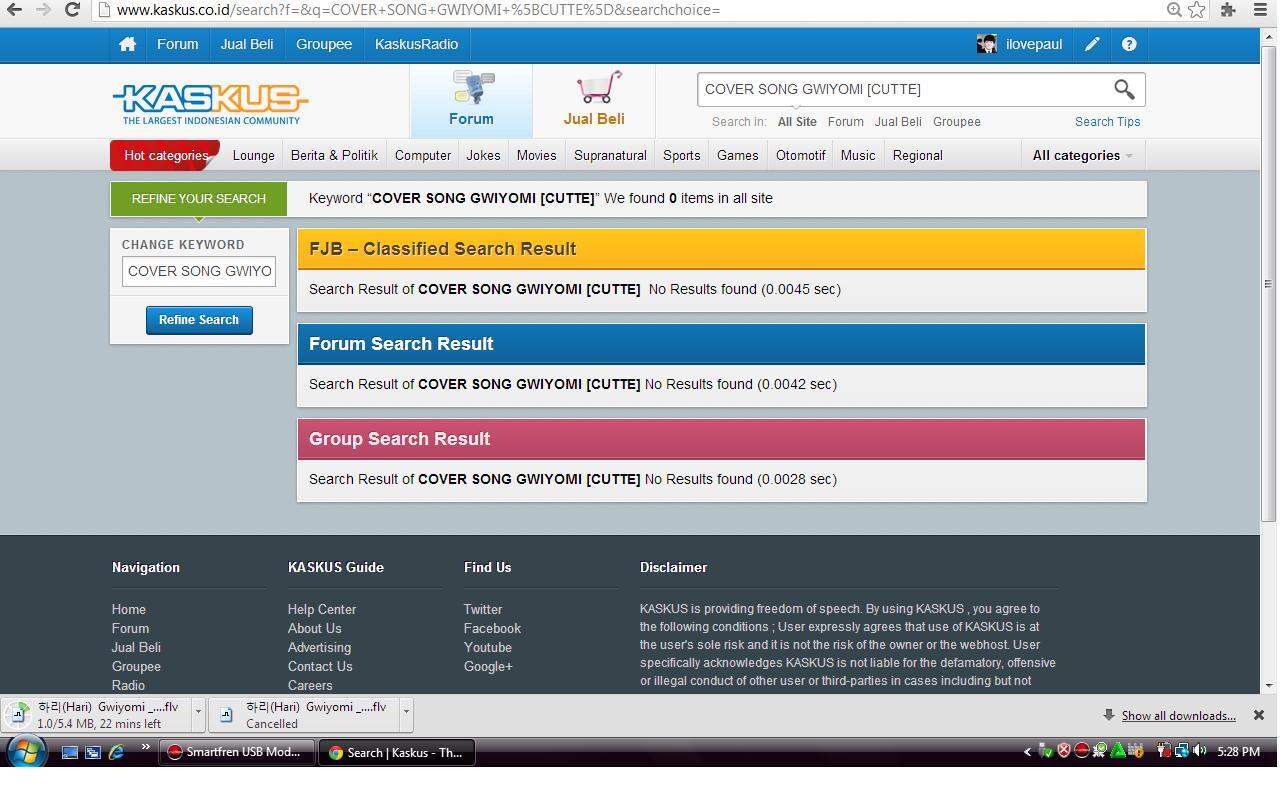Click the battery power tray icon
The width and height of the screenshot is (1280, 800).
[x=1164, y=751]
